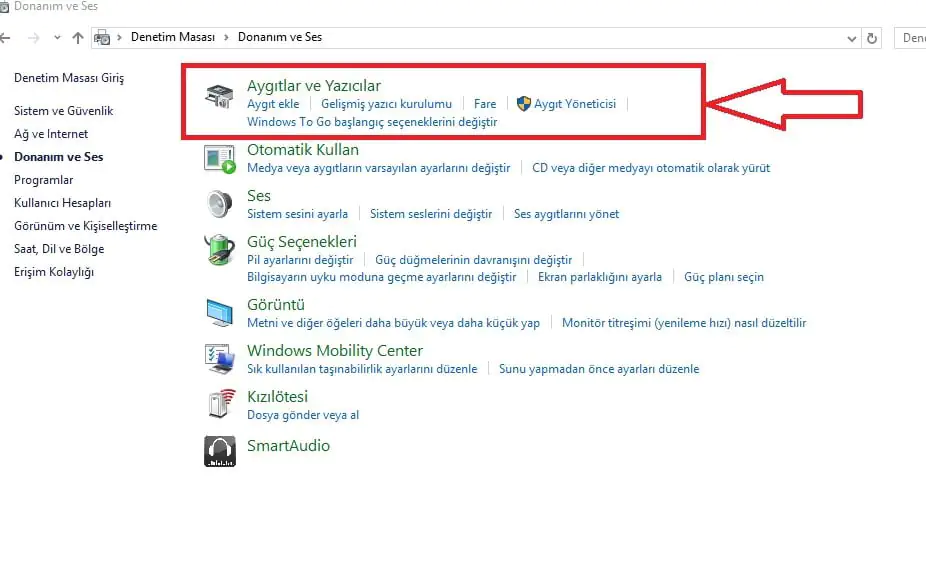
Task: Click Sık kullanılan taşınabilirlik ayarlarını düzenle
Action: click(362, 369)
